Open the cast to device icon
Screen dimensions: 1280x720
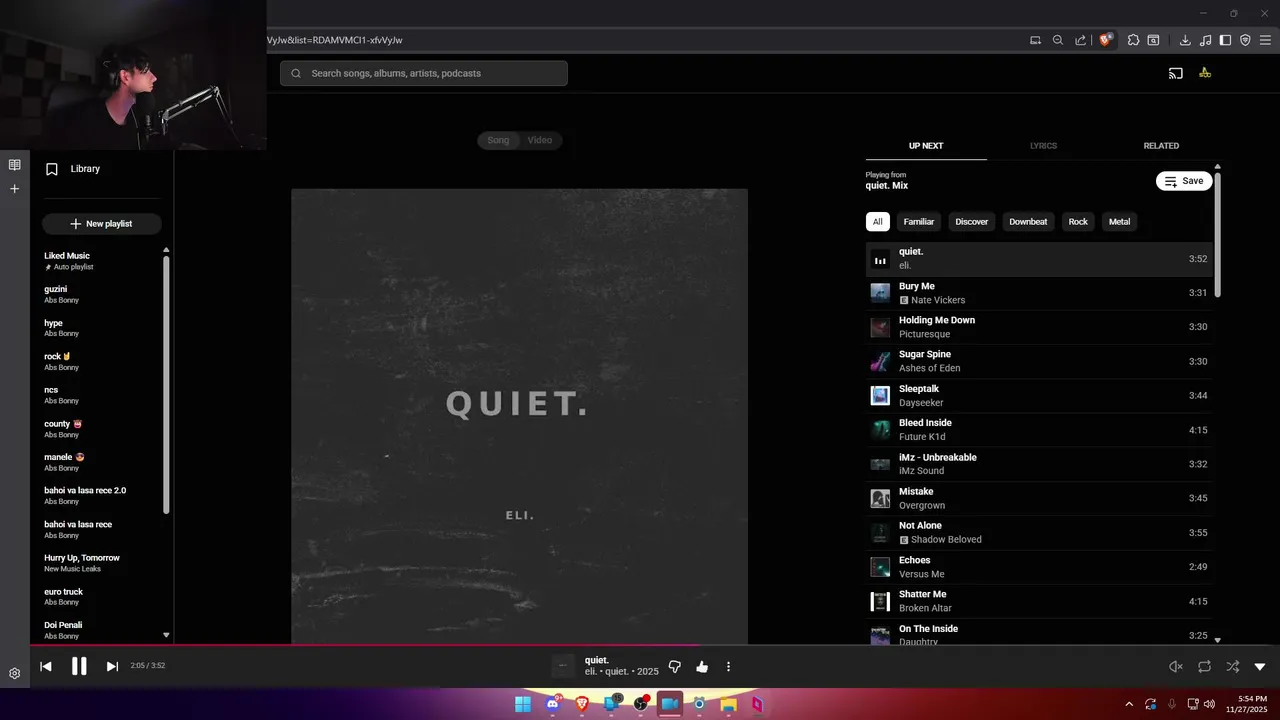click(1176, 73)
